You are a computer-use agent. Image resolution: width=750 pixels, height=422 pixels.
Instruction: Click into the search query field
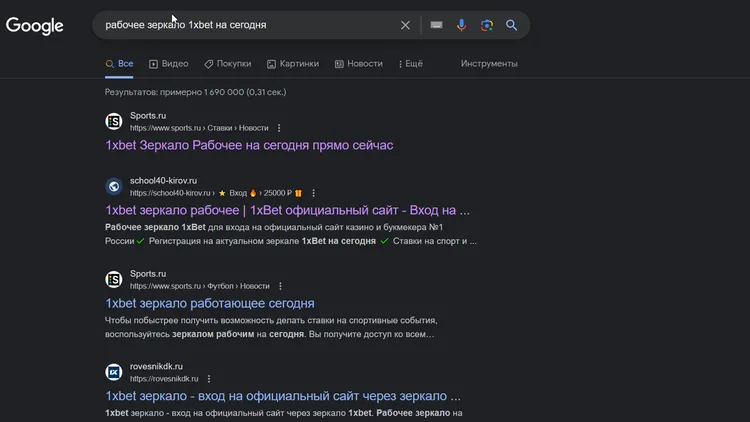tap(249, 25)
